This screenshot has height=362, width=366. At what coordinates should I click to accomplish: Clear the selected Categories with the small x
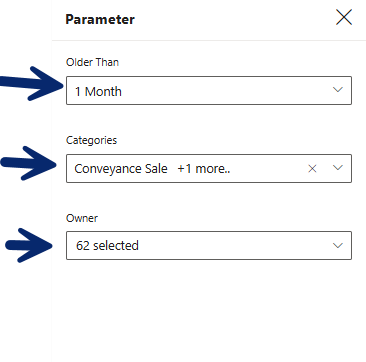pos(312,169)
